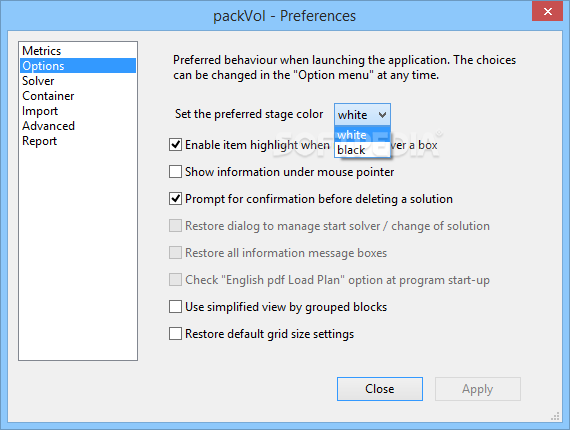Click the window resize grip corner

[555, 416]
